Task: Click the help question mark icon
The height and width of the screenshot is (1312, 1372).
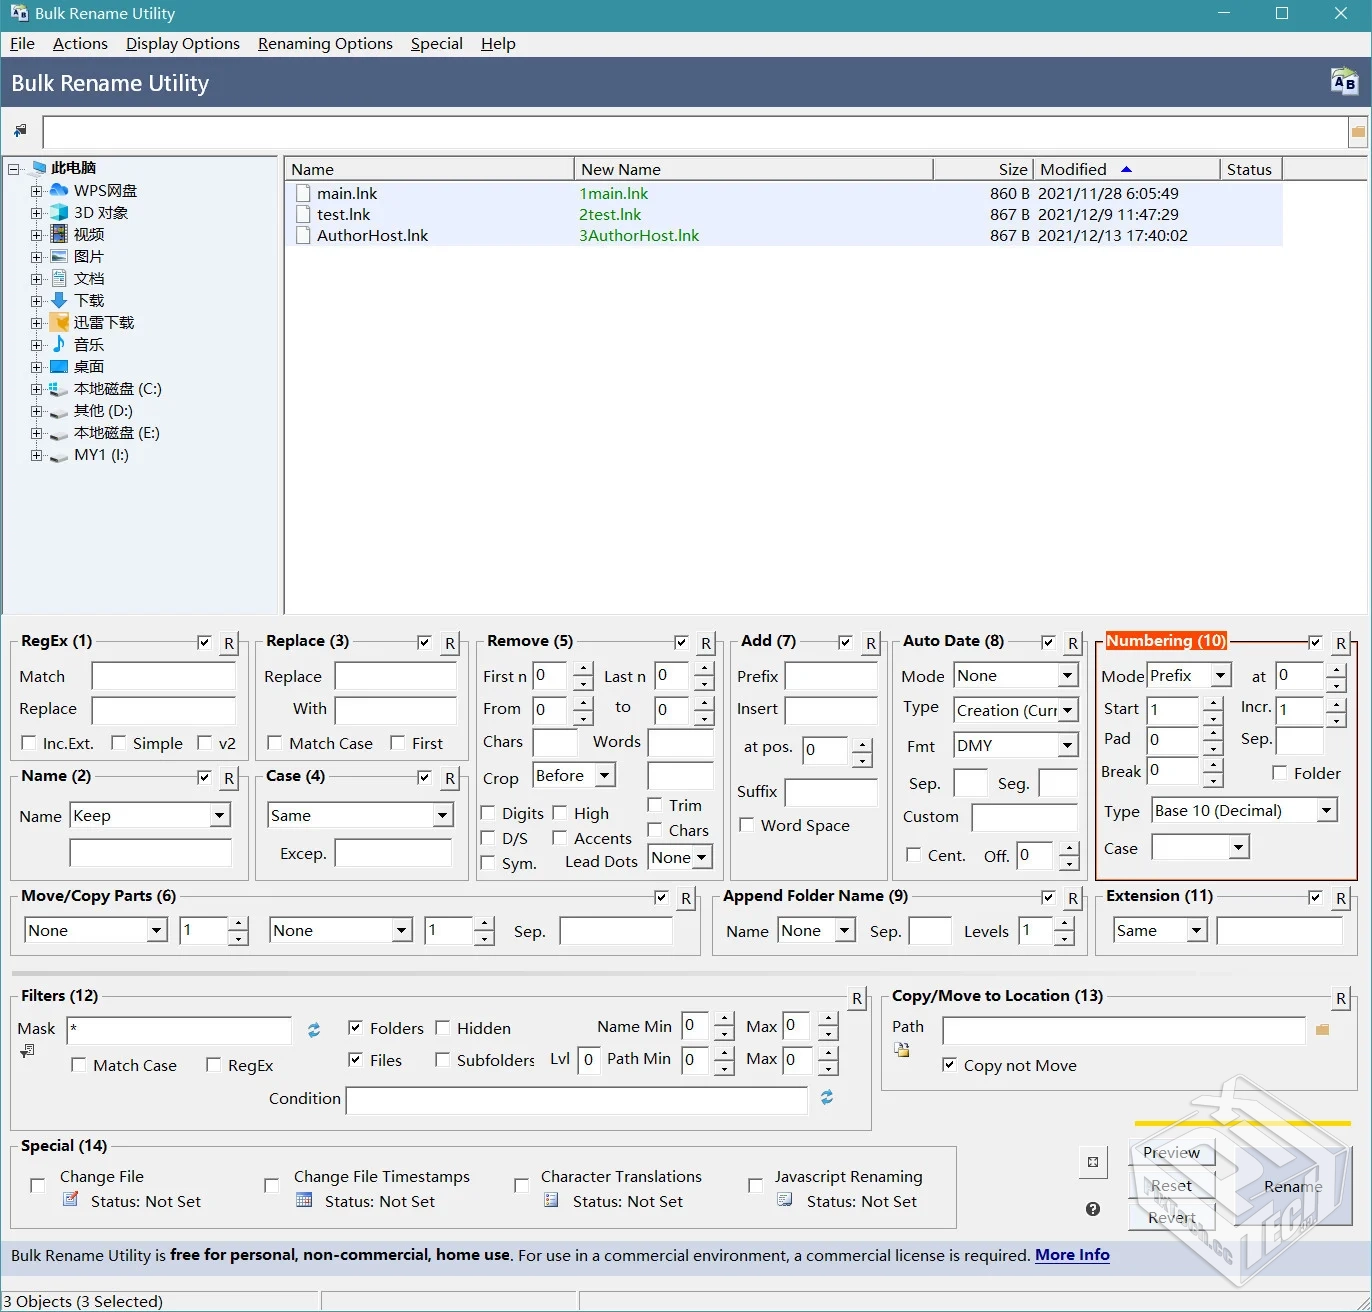Action: click(x=1093, y=1209)
